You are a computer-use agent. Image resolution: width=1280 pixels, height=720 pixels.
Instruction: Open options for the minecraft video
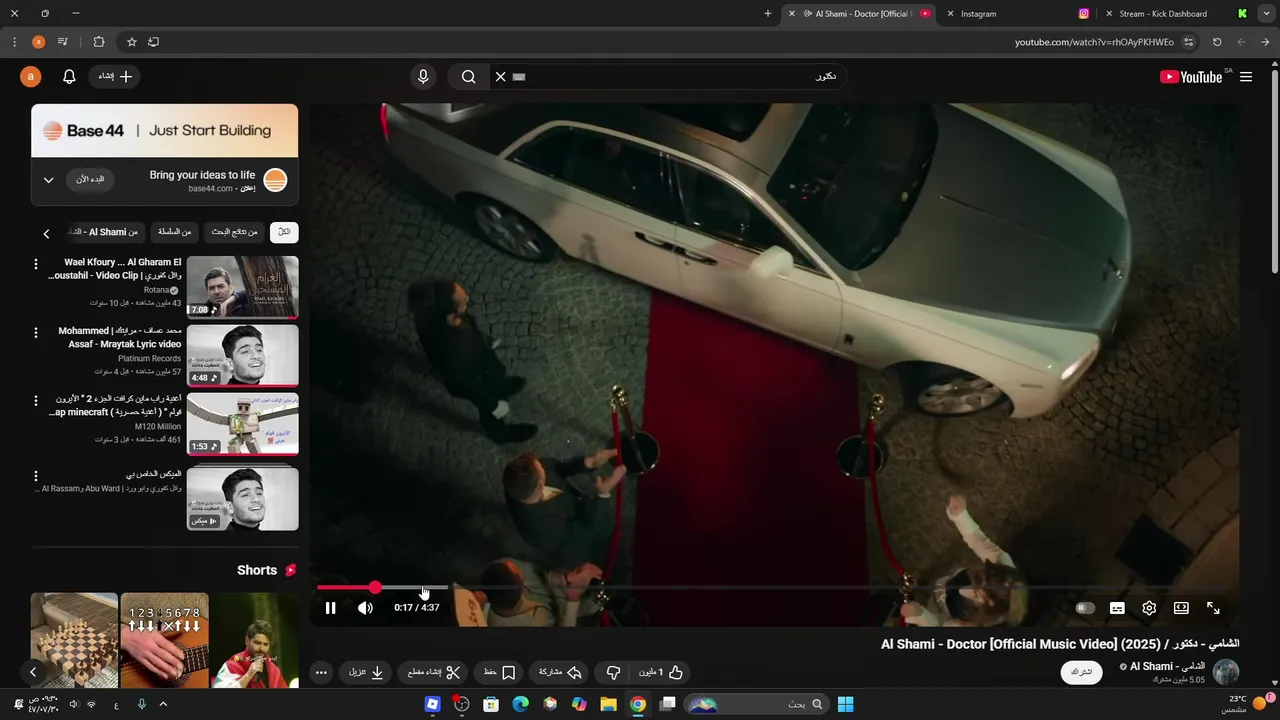tap(36, 400)
